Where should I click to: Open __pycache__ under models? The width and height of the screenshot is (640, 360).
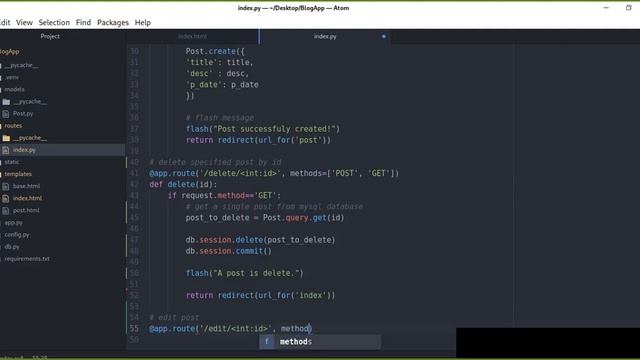(30, 102)
